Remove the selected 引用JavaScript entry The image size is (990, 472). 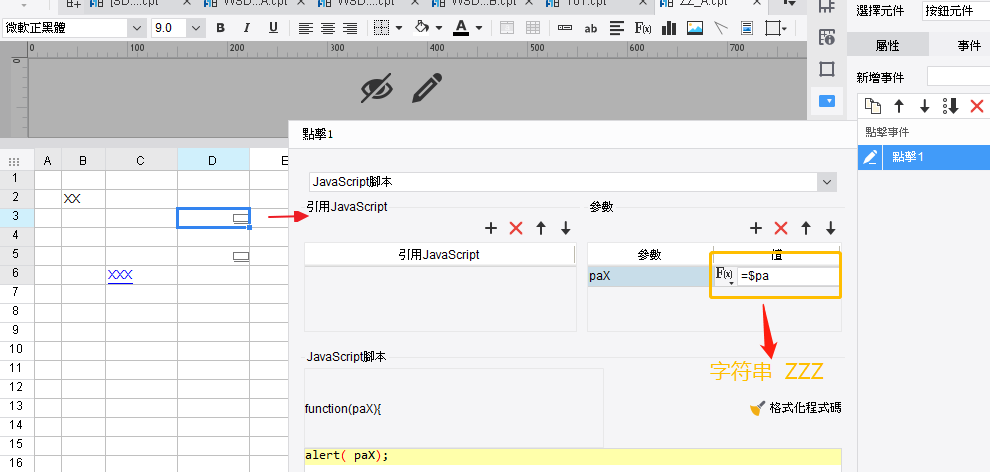click(x=516, y=228)
